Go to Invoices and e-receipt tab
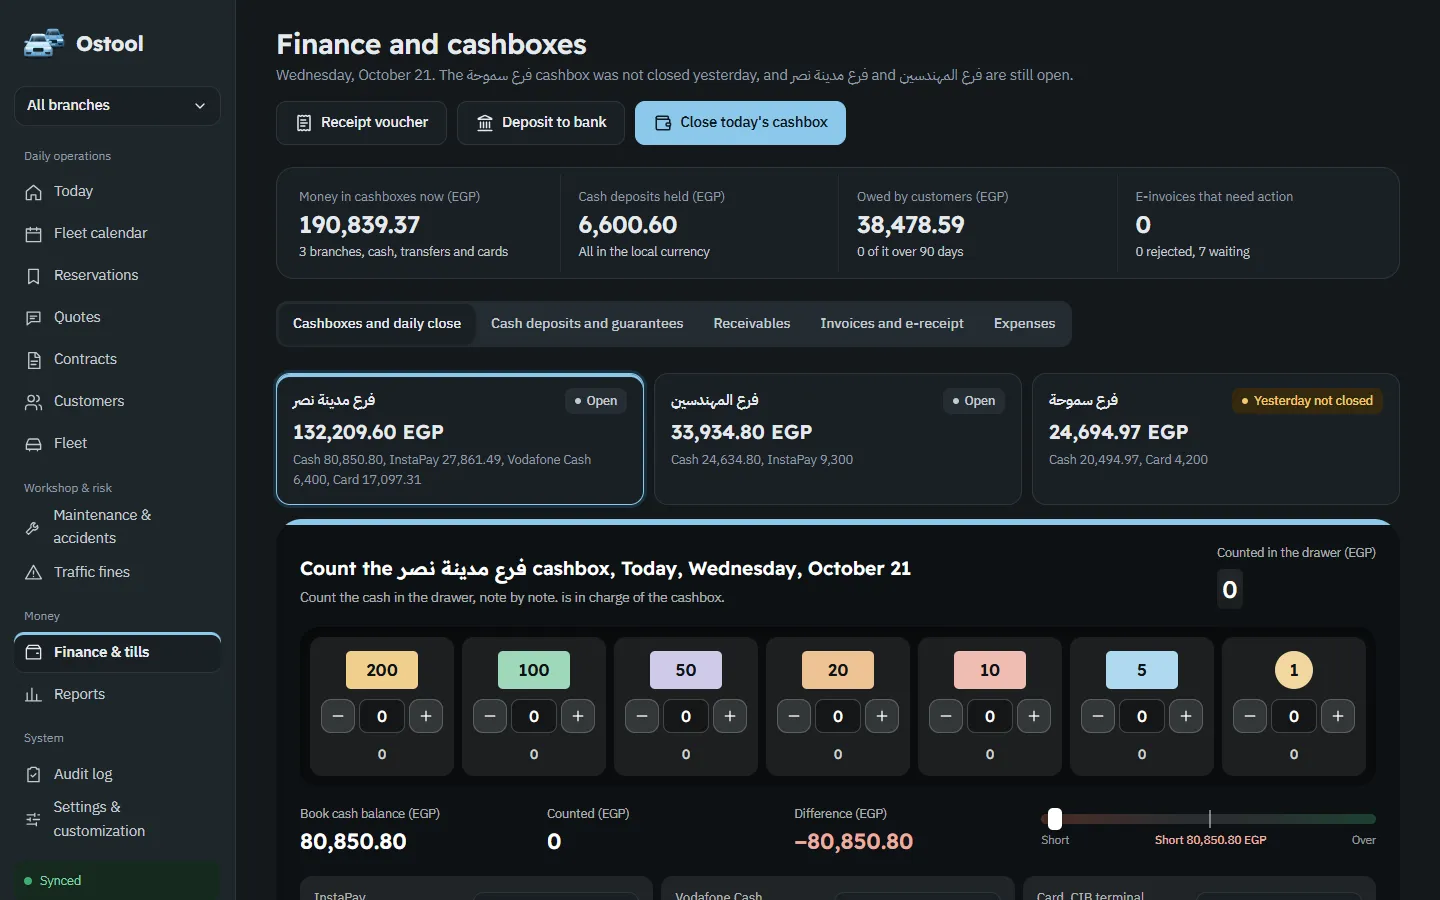Image resolution: width=1440 pixels, height=900 pixels. [x=892, y=324]
